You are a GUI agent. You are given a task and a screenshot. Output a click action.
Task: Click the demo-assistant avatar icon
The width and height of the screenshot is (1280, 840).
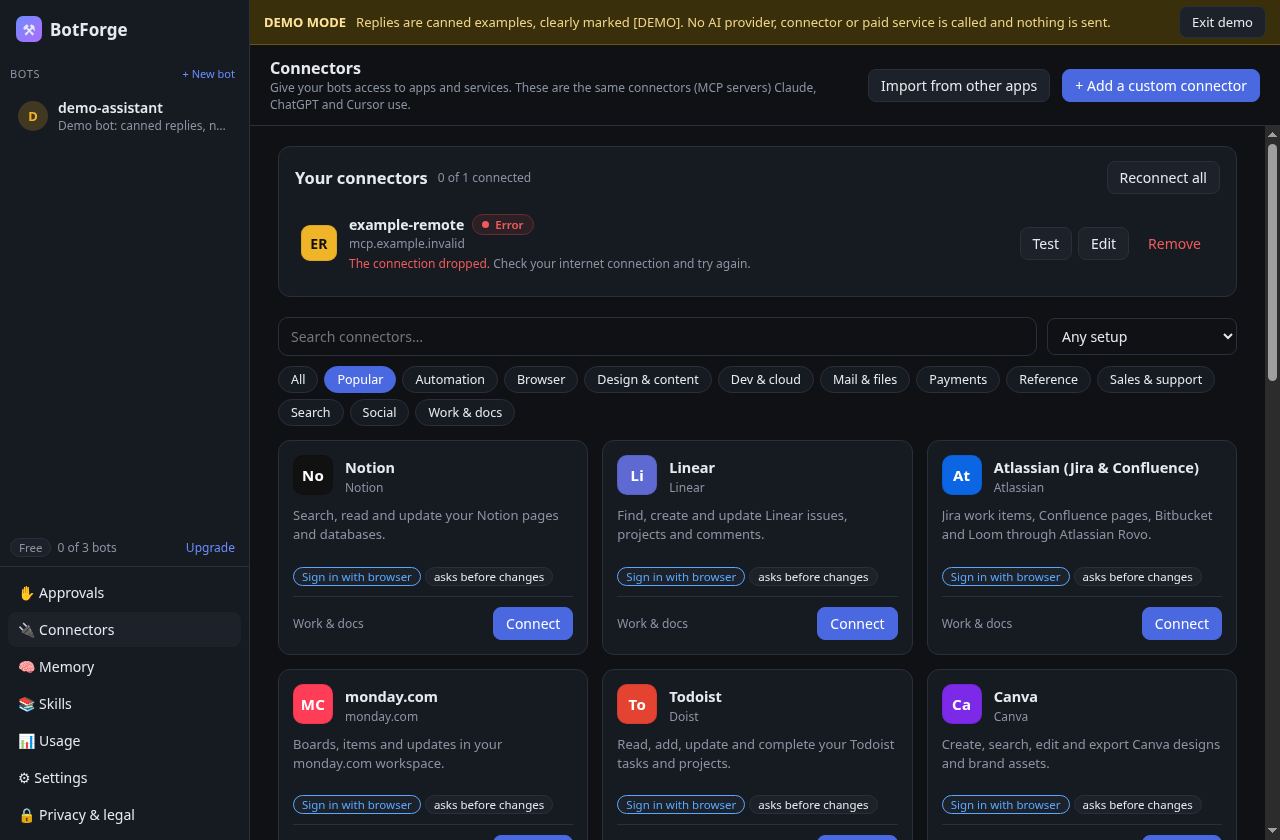33,116
